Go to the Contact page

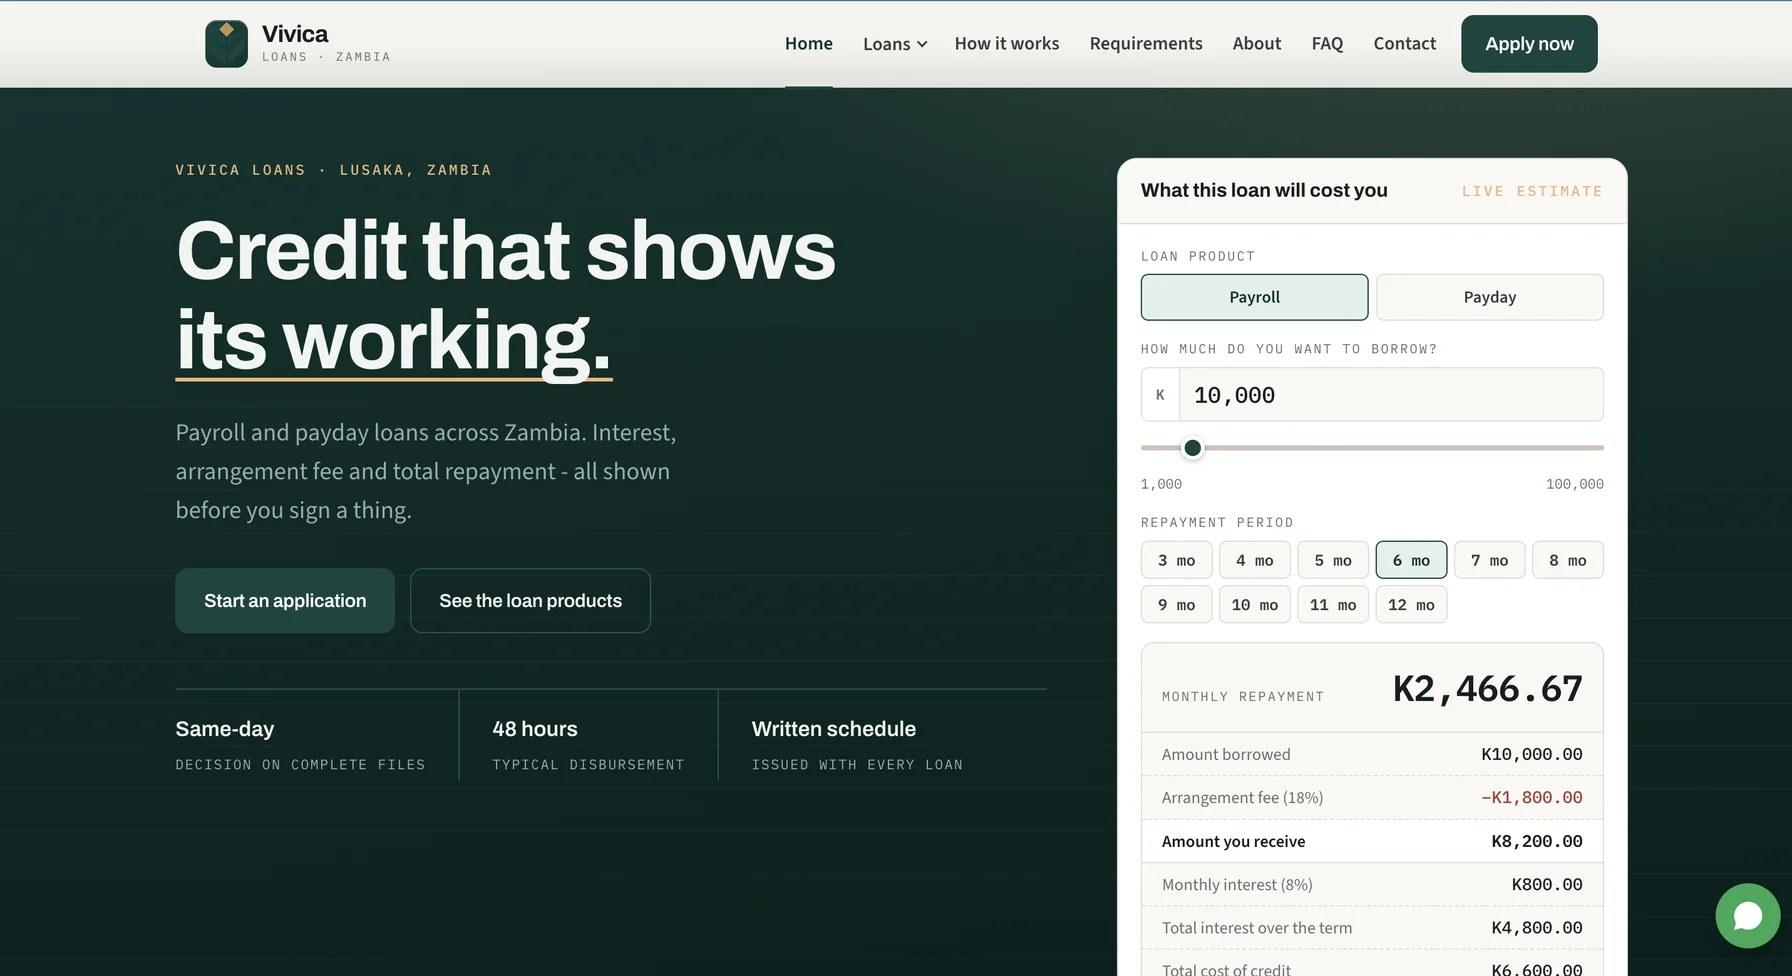(1404, 44)
